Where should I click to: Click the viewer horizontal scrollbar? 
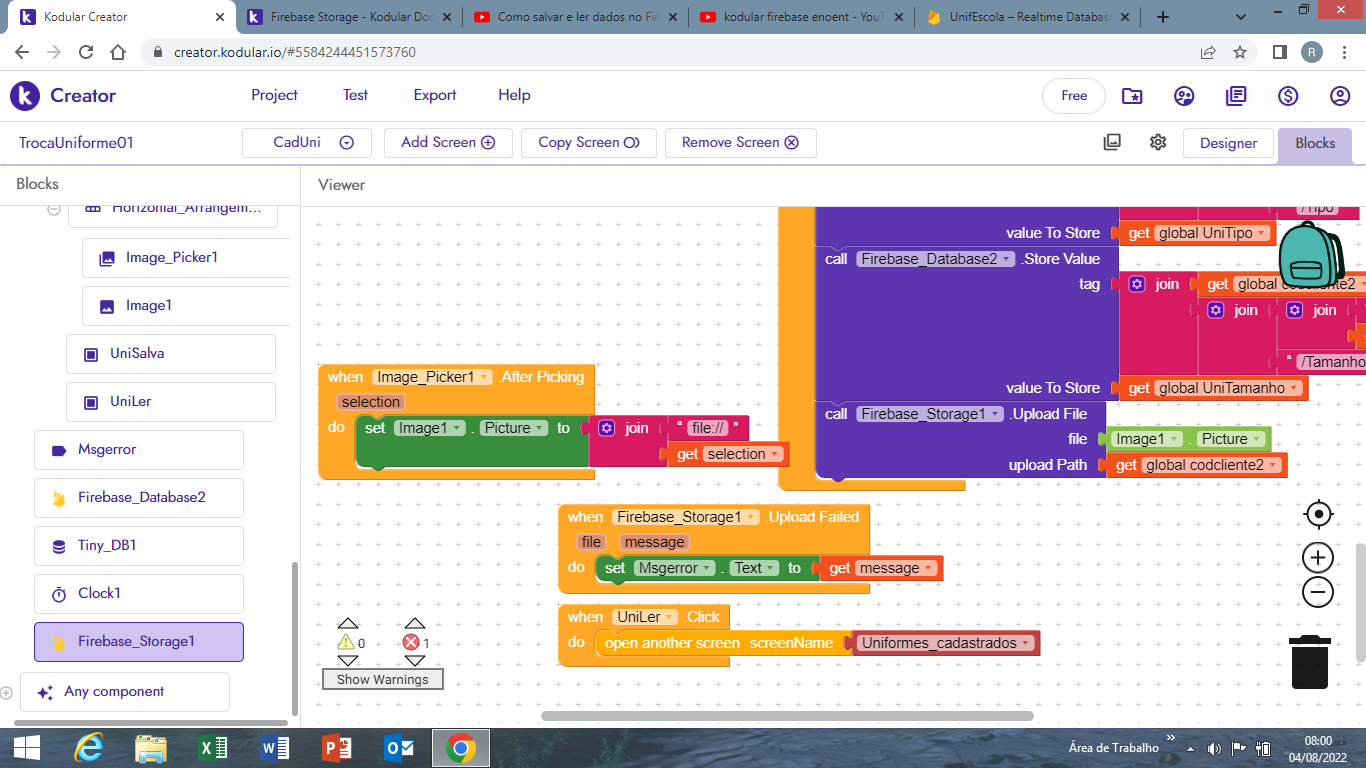[787, 715]
